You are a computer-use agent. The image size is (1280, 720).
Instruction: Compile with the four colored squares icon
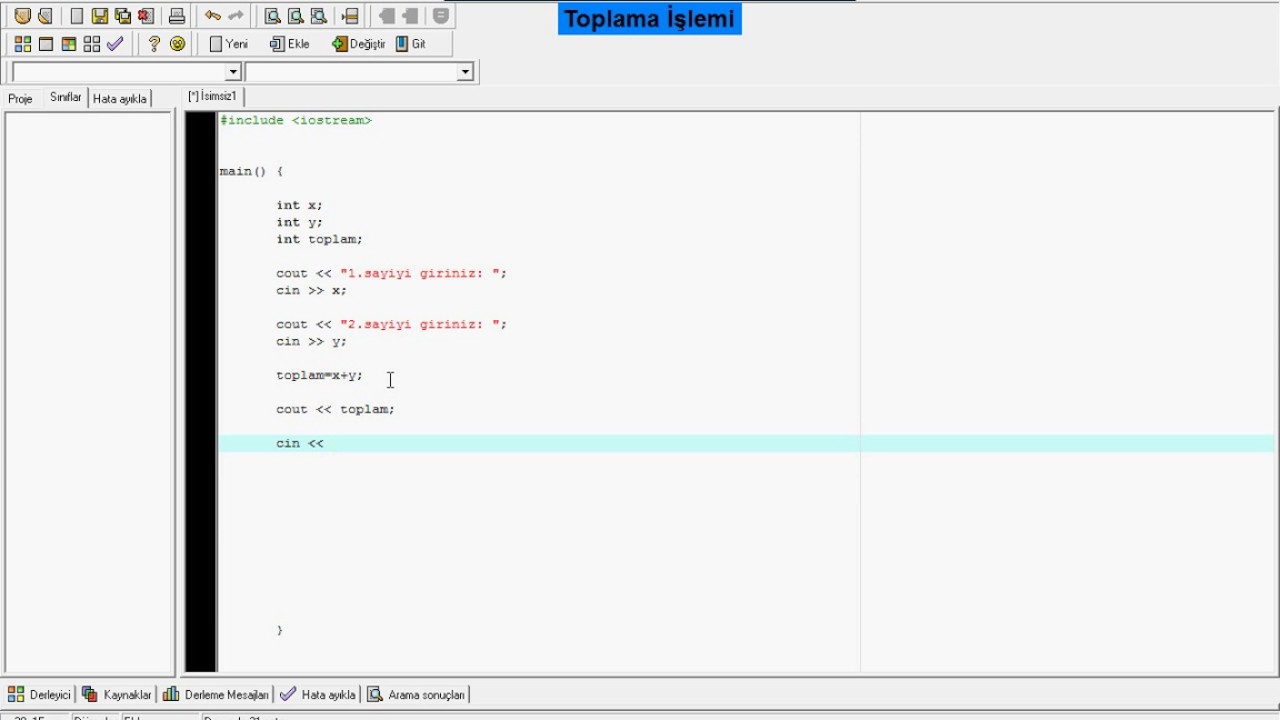click(22, 44)
